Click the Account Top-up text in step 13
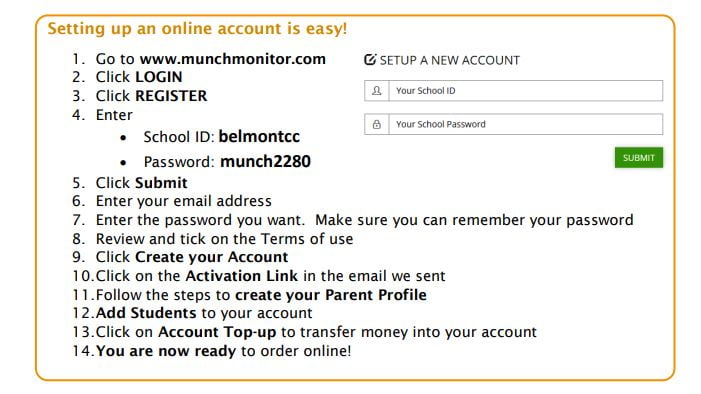This screenshot has width=701, height=394. 220,332
